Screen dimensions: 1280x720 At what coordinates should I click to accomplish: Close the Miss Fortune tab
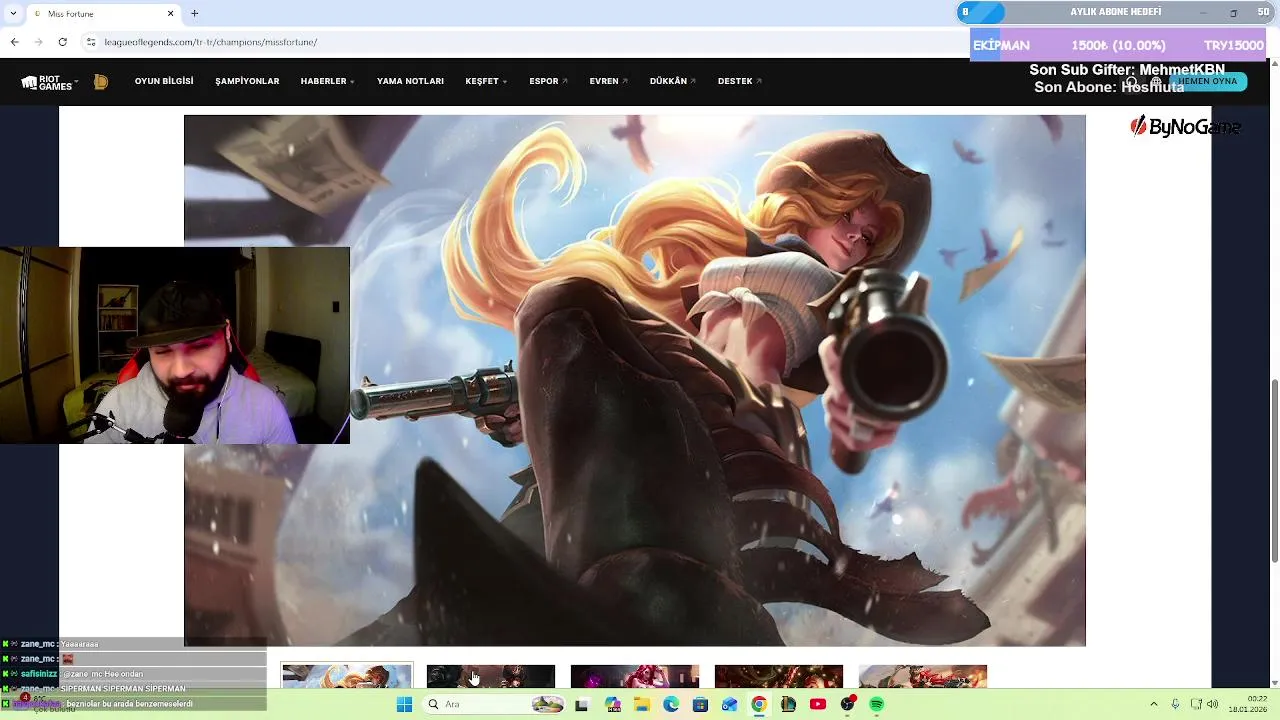tap(170, 14)
